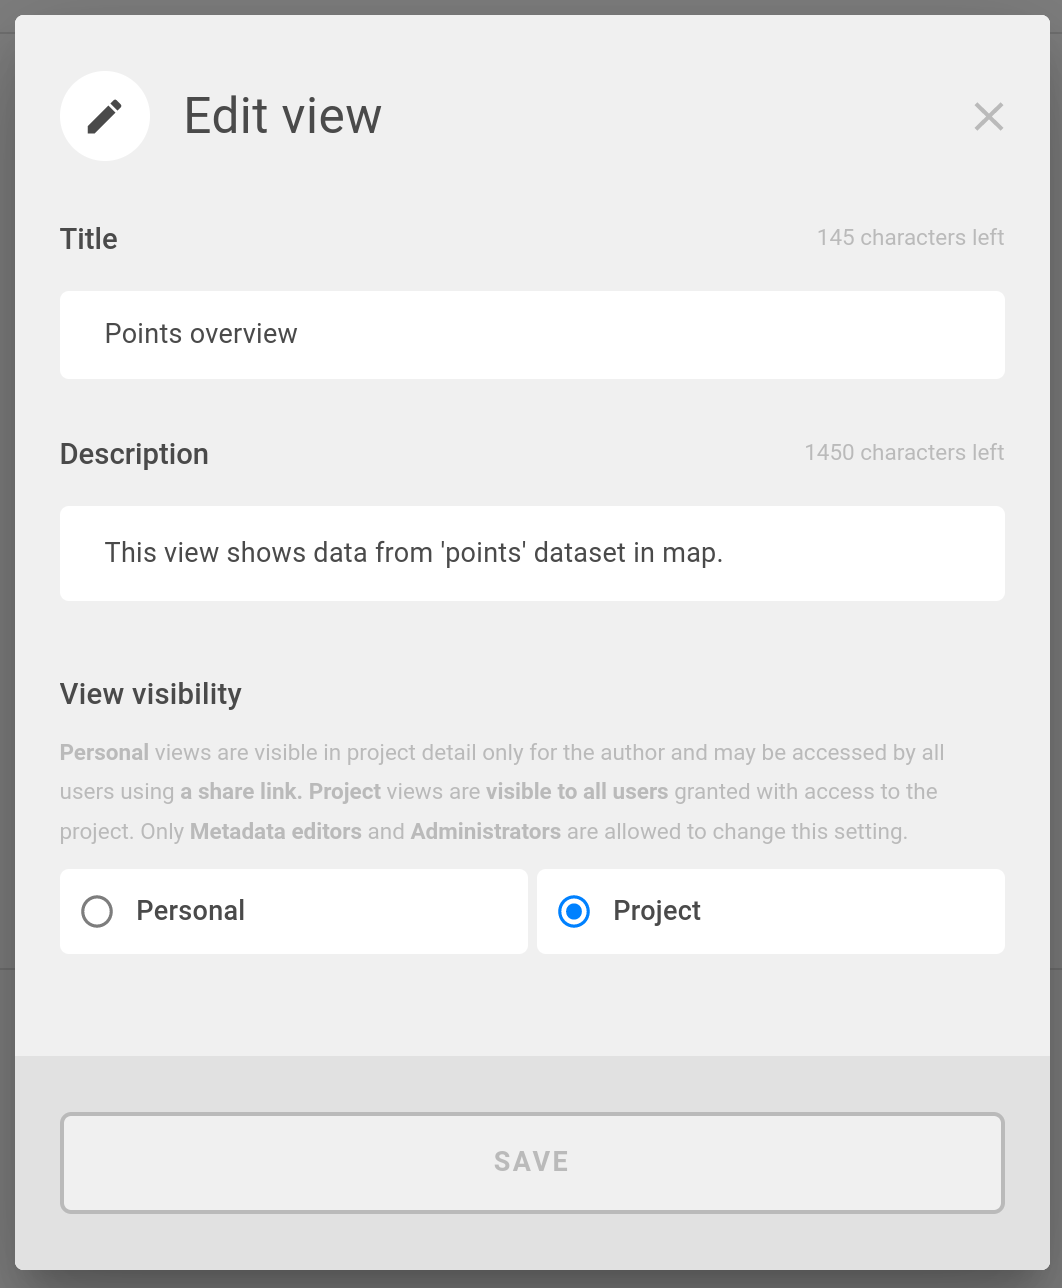Screen dimensions: 1062x1288
Task: Select the Personal radio button
Action: [x=97, y=911]
